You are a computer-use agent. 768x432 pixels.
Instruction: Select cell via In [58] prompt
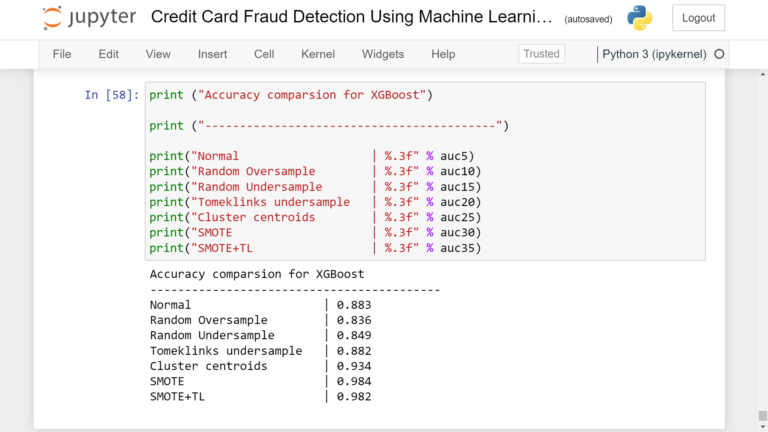click(112, 95)
